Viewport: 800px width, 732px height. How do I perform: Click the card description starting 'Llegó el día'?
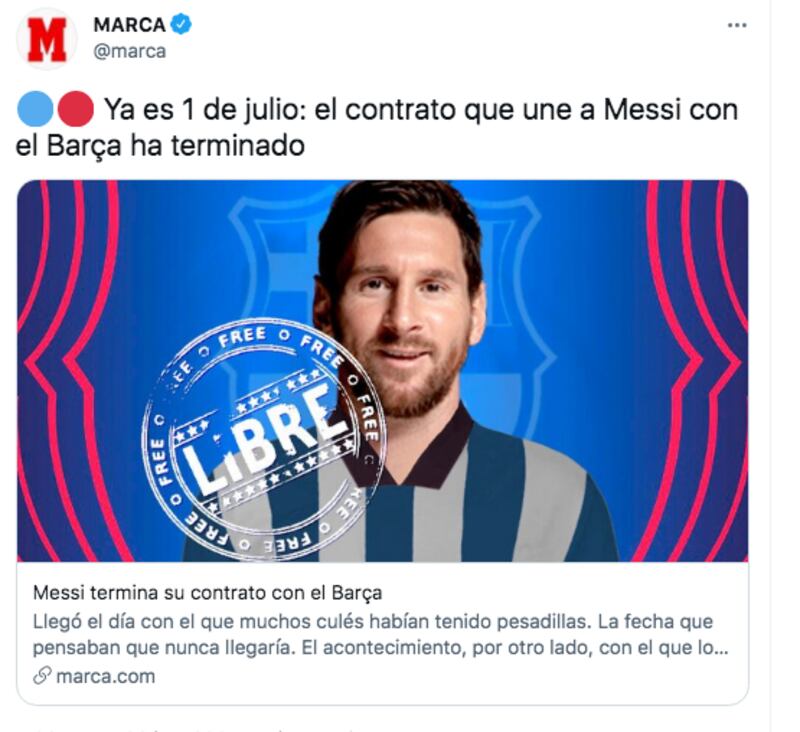pos(381,635)
